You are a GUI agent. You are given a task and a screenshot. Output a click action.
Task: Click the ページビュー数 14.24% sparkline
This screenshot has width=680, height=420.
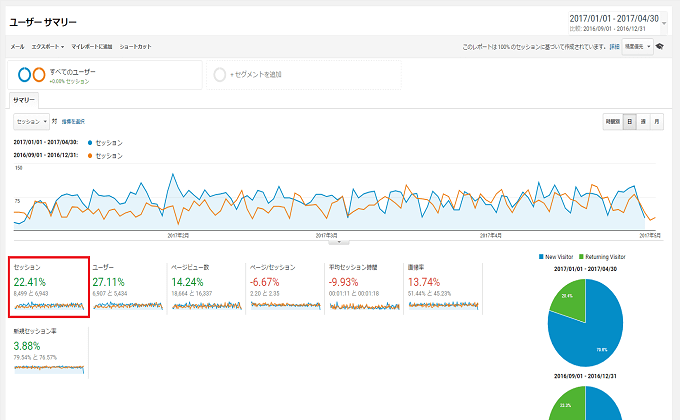click(207, 306)
